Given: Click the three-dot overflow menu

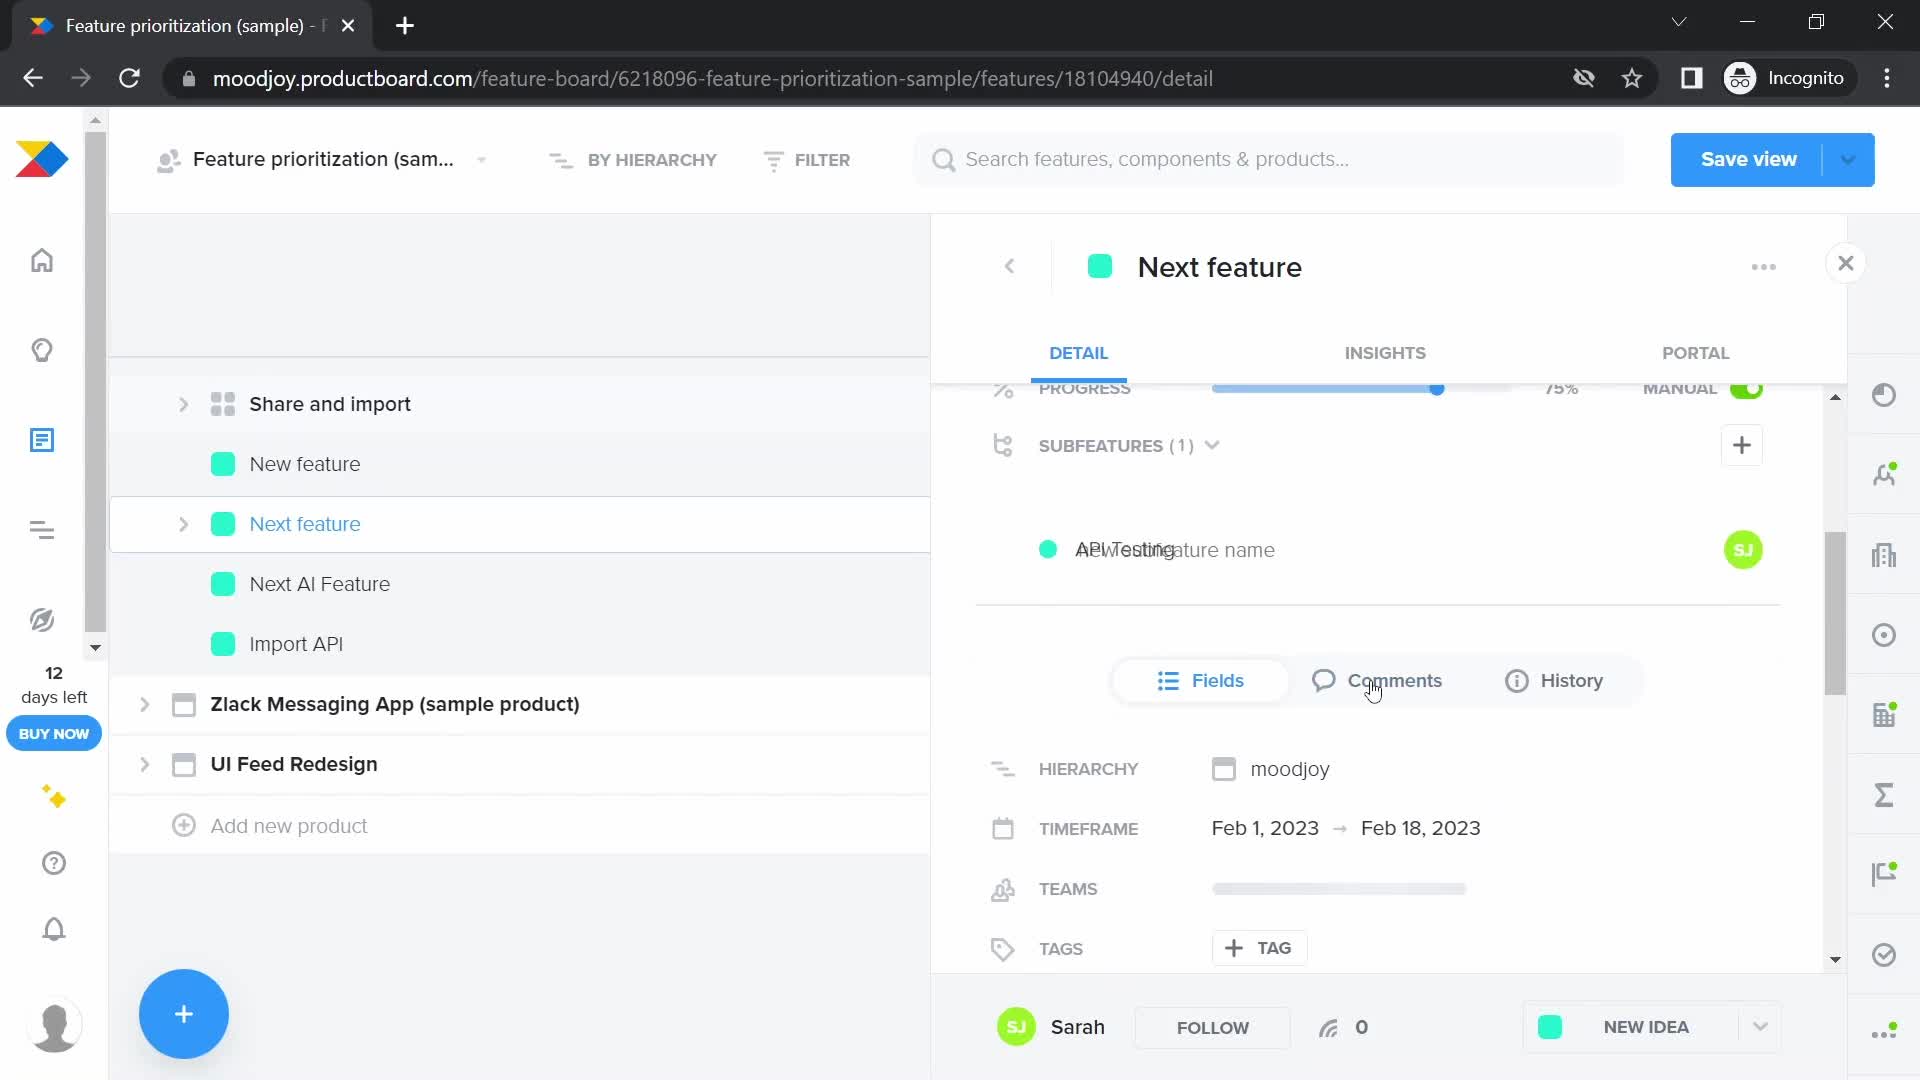Looking at the screenshot, I should coord(1764,266).
